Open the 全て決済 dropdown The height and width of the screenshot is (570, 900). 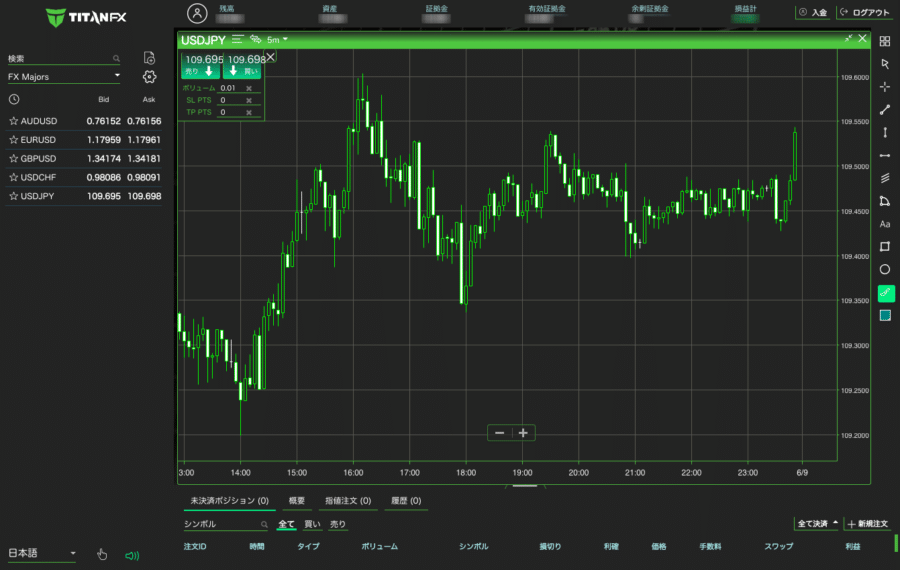[817, 524]
